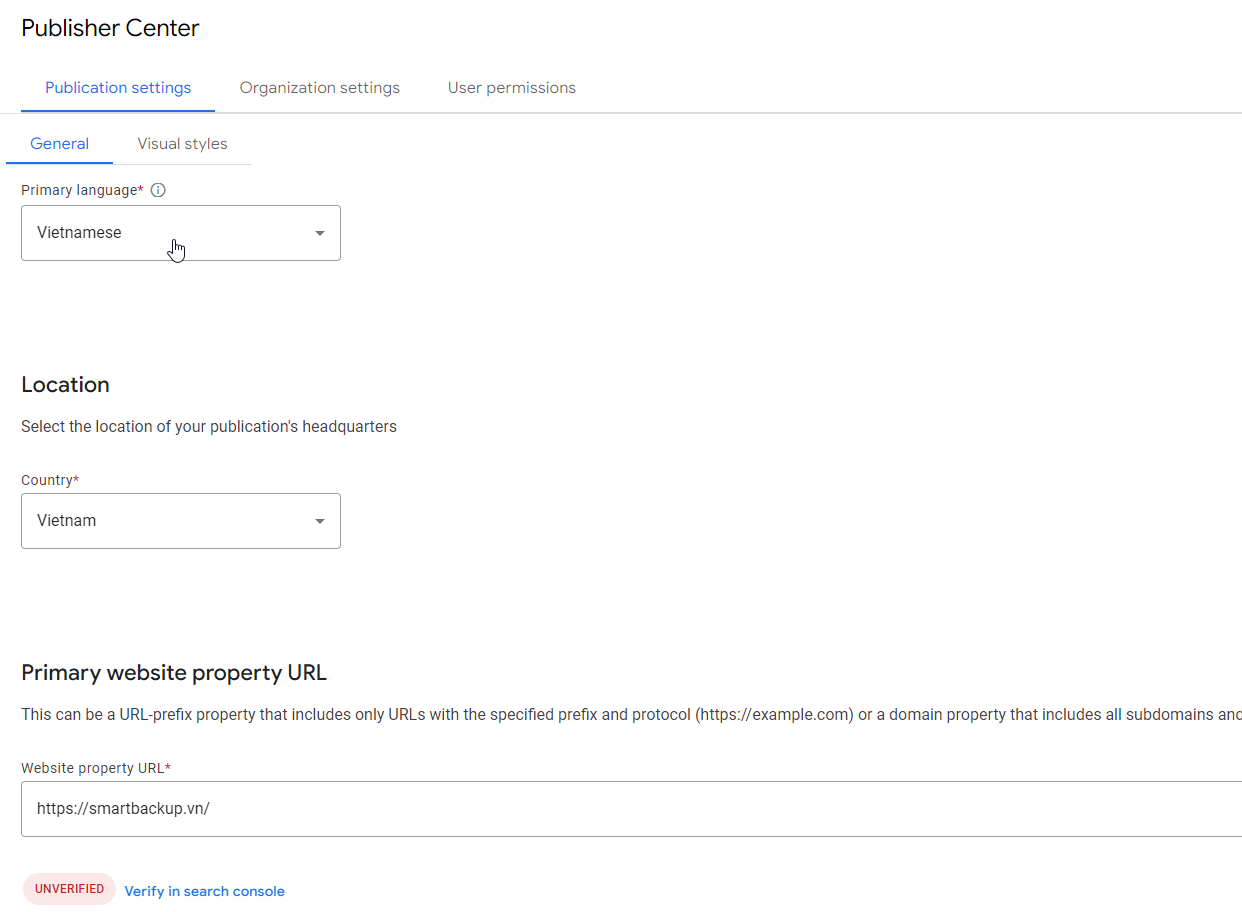
Task: Click the UNVERIFIED status badge
Action: click(70, 889)
